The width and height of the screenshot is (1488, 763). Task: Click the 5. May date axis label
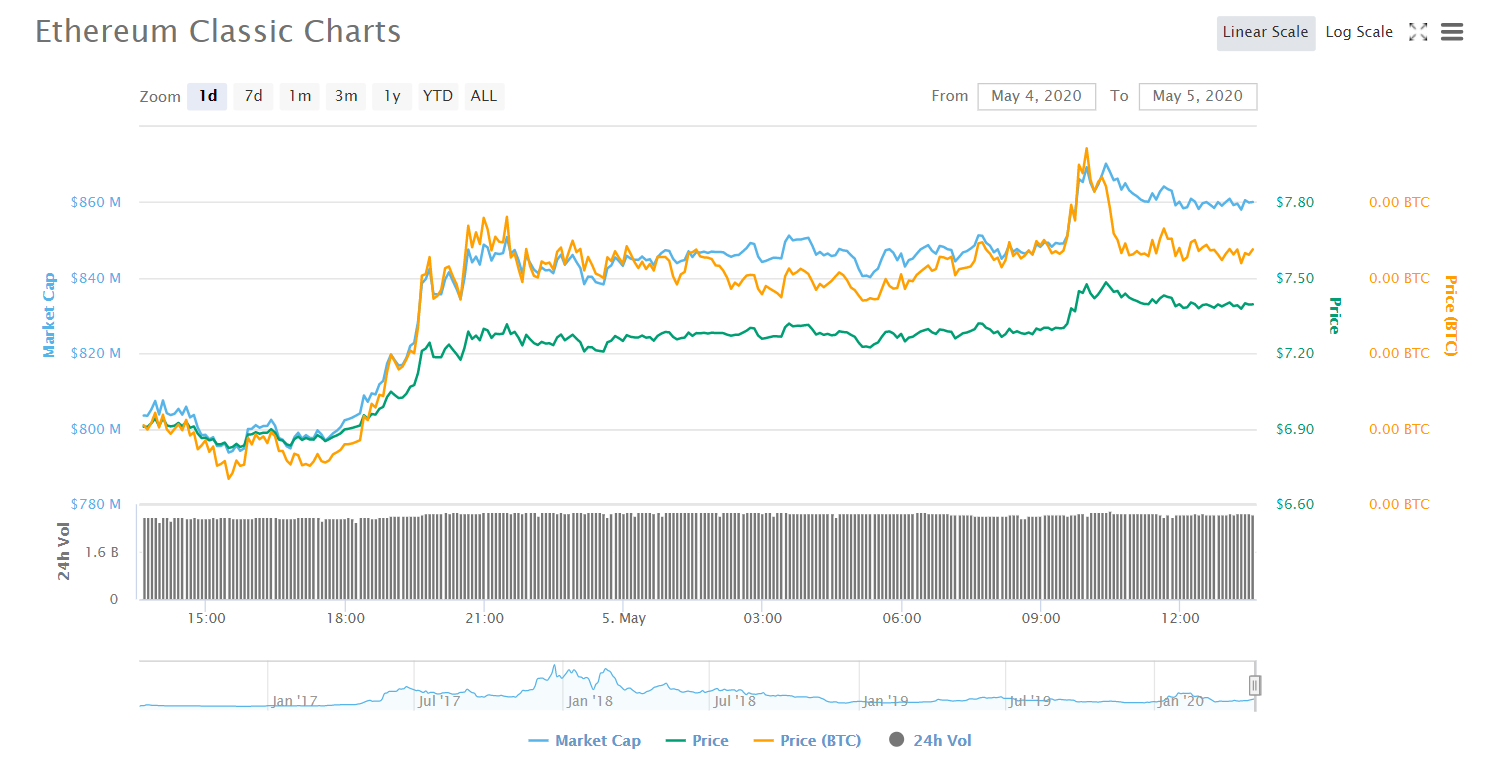click(624, 618)
